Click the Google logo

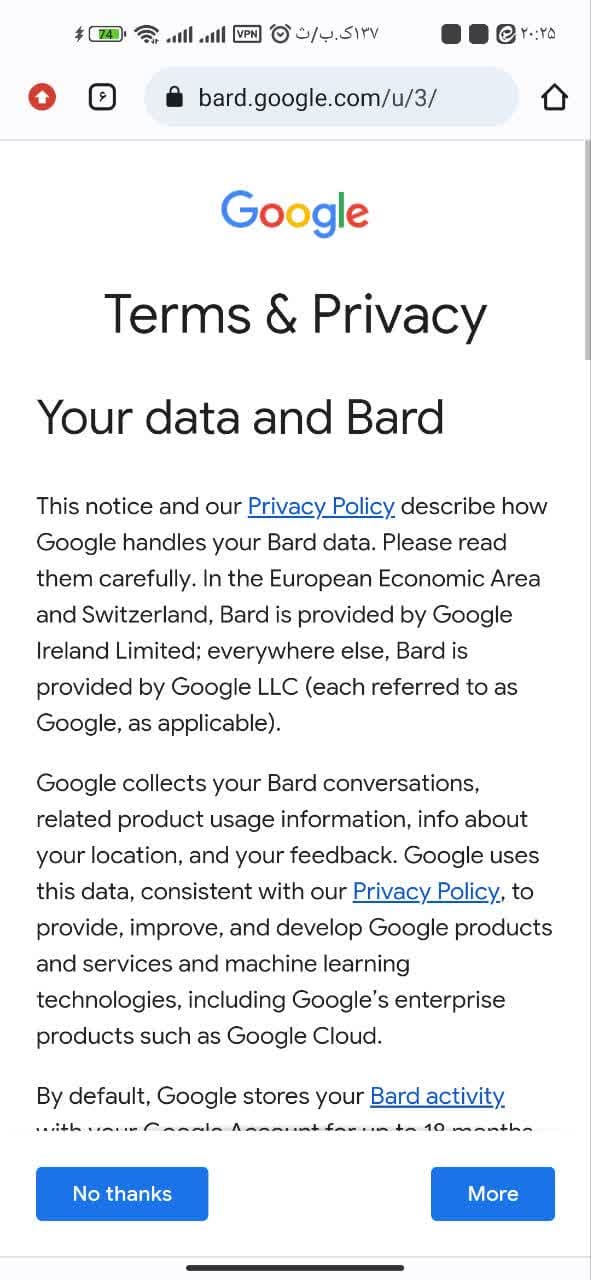pos(295,212)
